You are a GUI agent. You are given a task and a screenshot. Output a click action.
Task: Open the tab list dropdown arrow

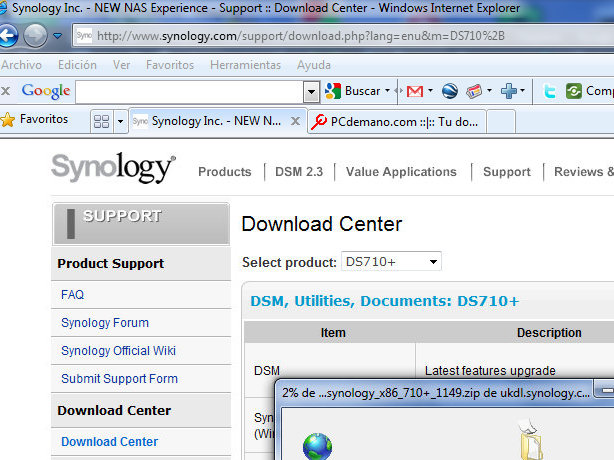tap(121, 122)
